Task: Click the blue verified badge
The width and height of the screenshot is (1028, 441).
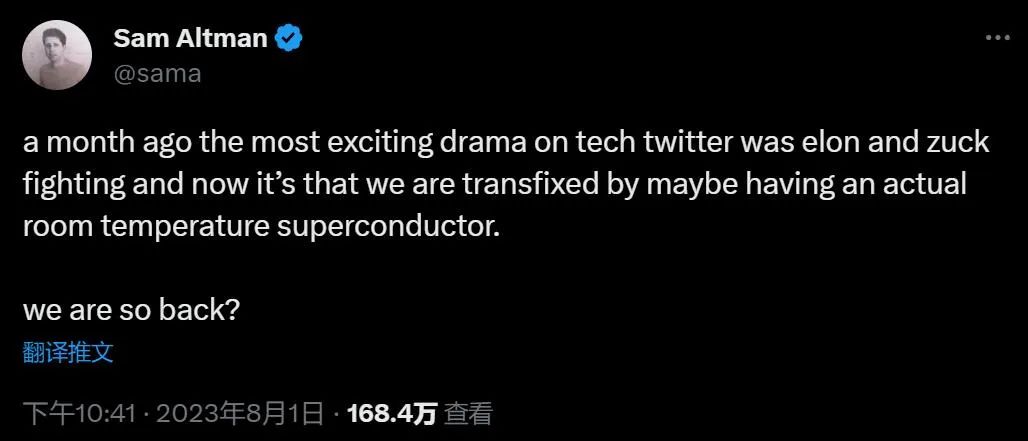Action: [288, 39]
